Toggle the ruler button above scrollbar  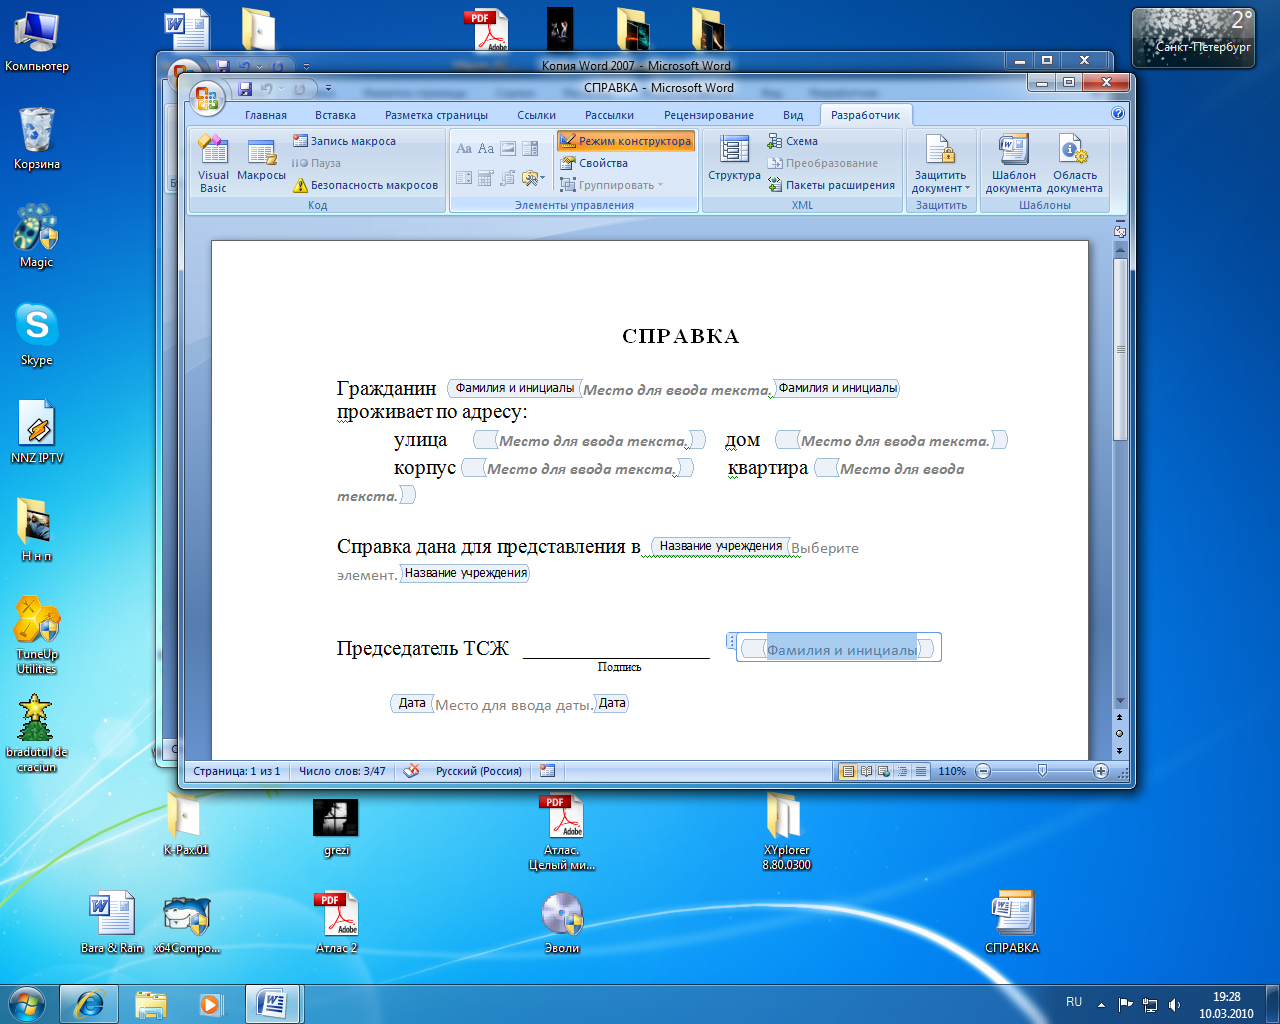[1120, 231]
